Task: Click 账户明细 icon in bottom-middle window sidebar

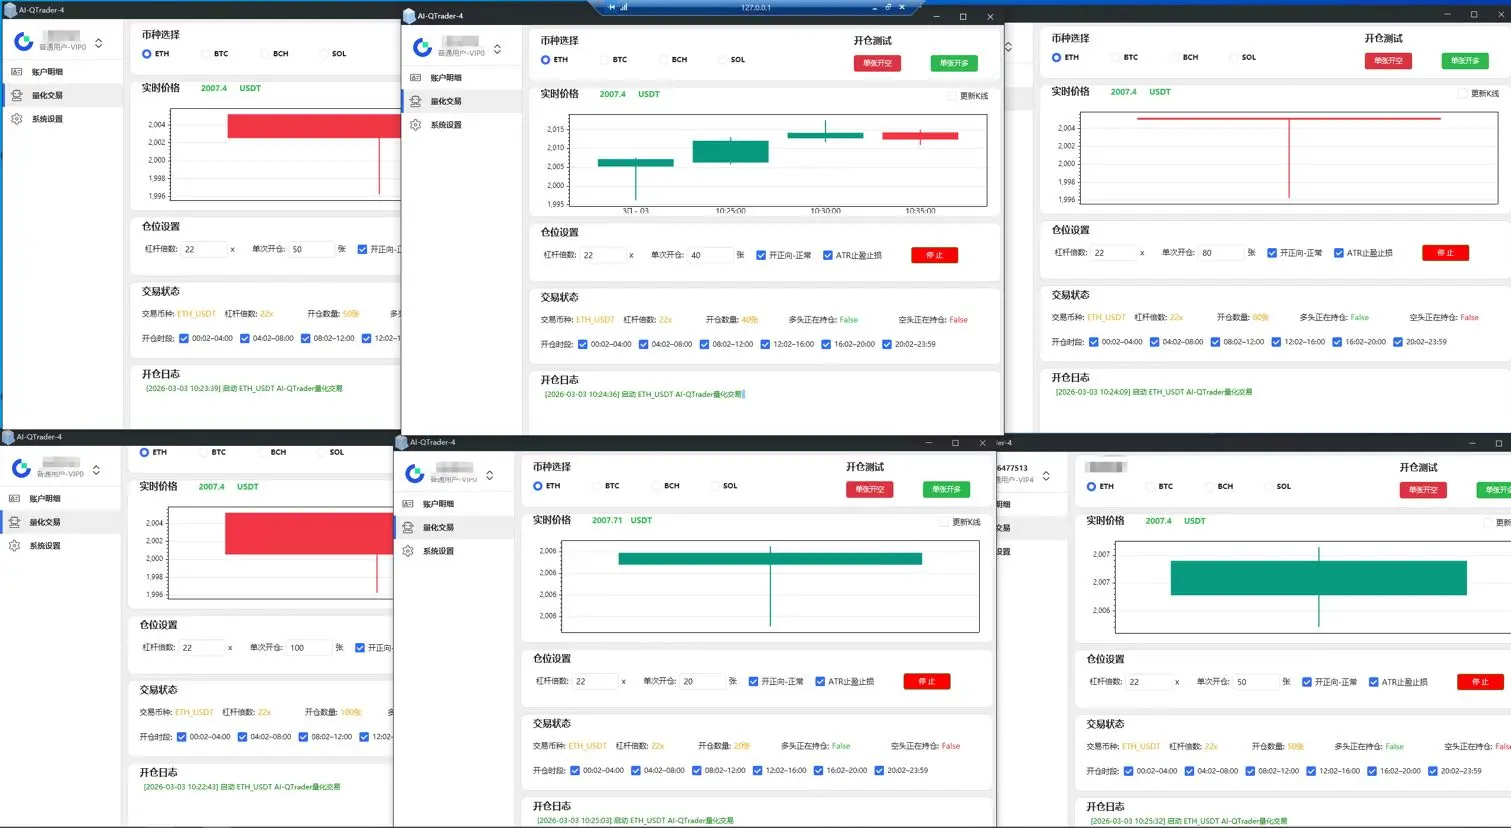Action: [408, 504]
